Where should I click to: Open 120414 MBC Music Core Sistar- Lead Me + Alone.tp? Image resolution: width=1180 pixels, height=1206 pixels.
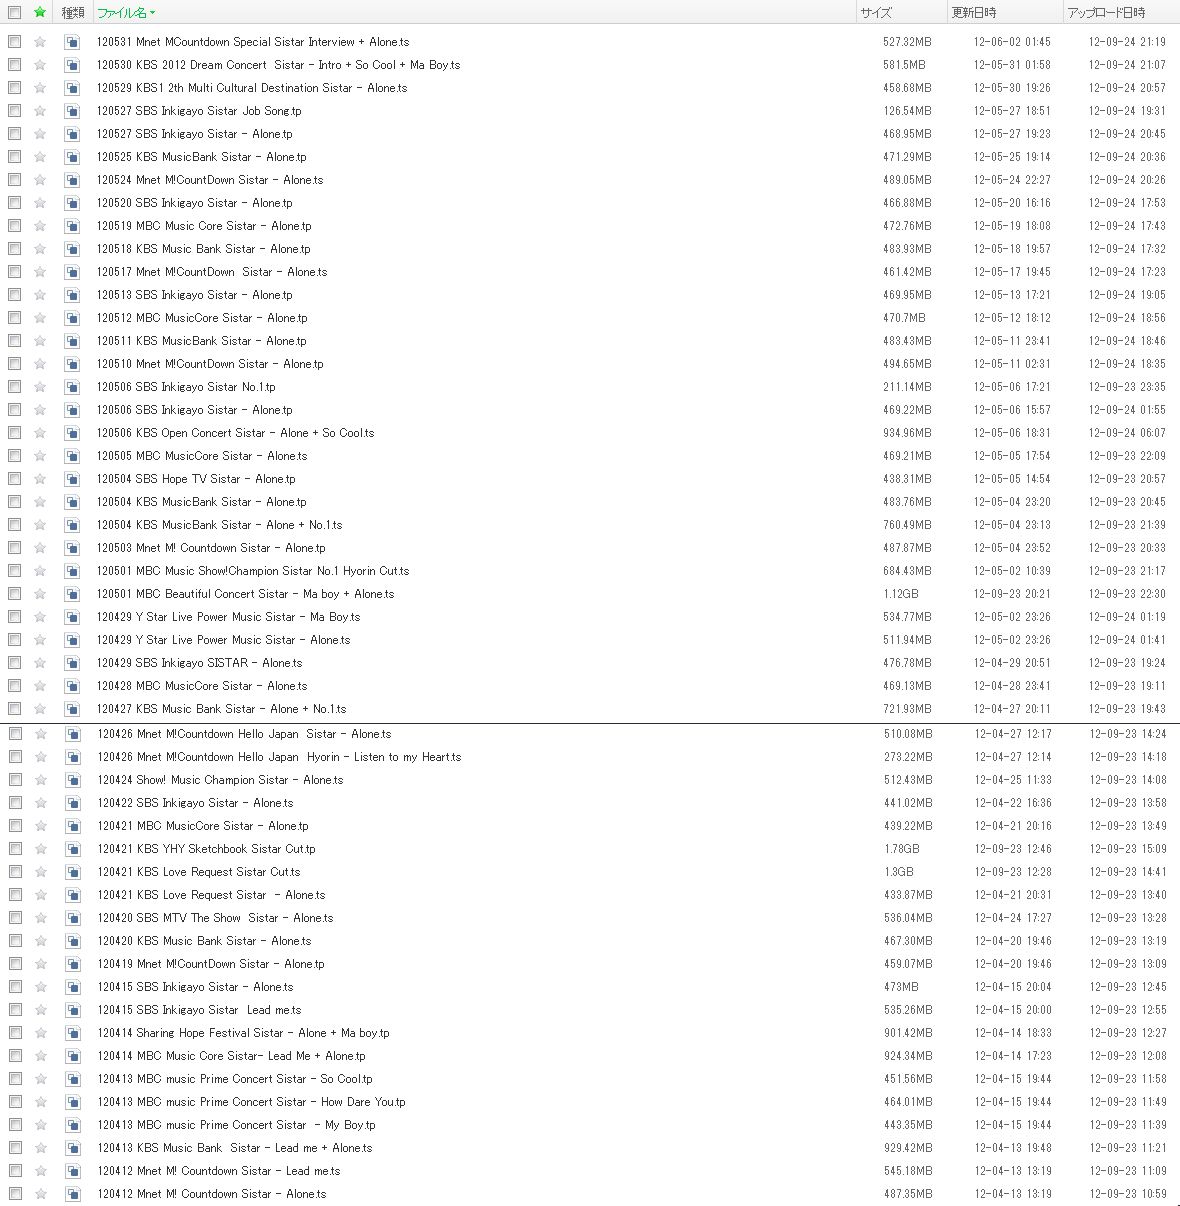tap(231, 1056)
